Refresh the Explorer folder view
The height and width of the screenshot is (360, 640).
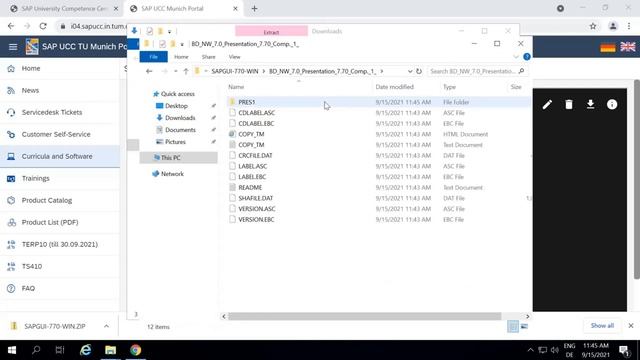pos(419,71)
